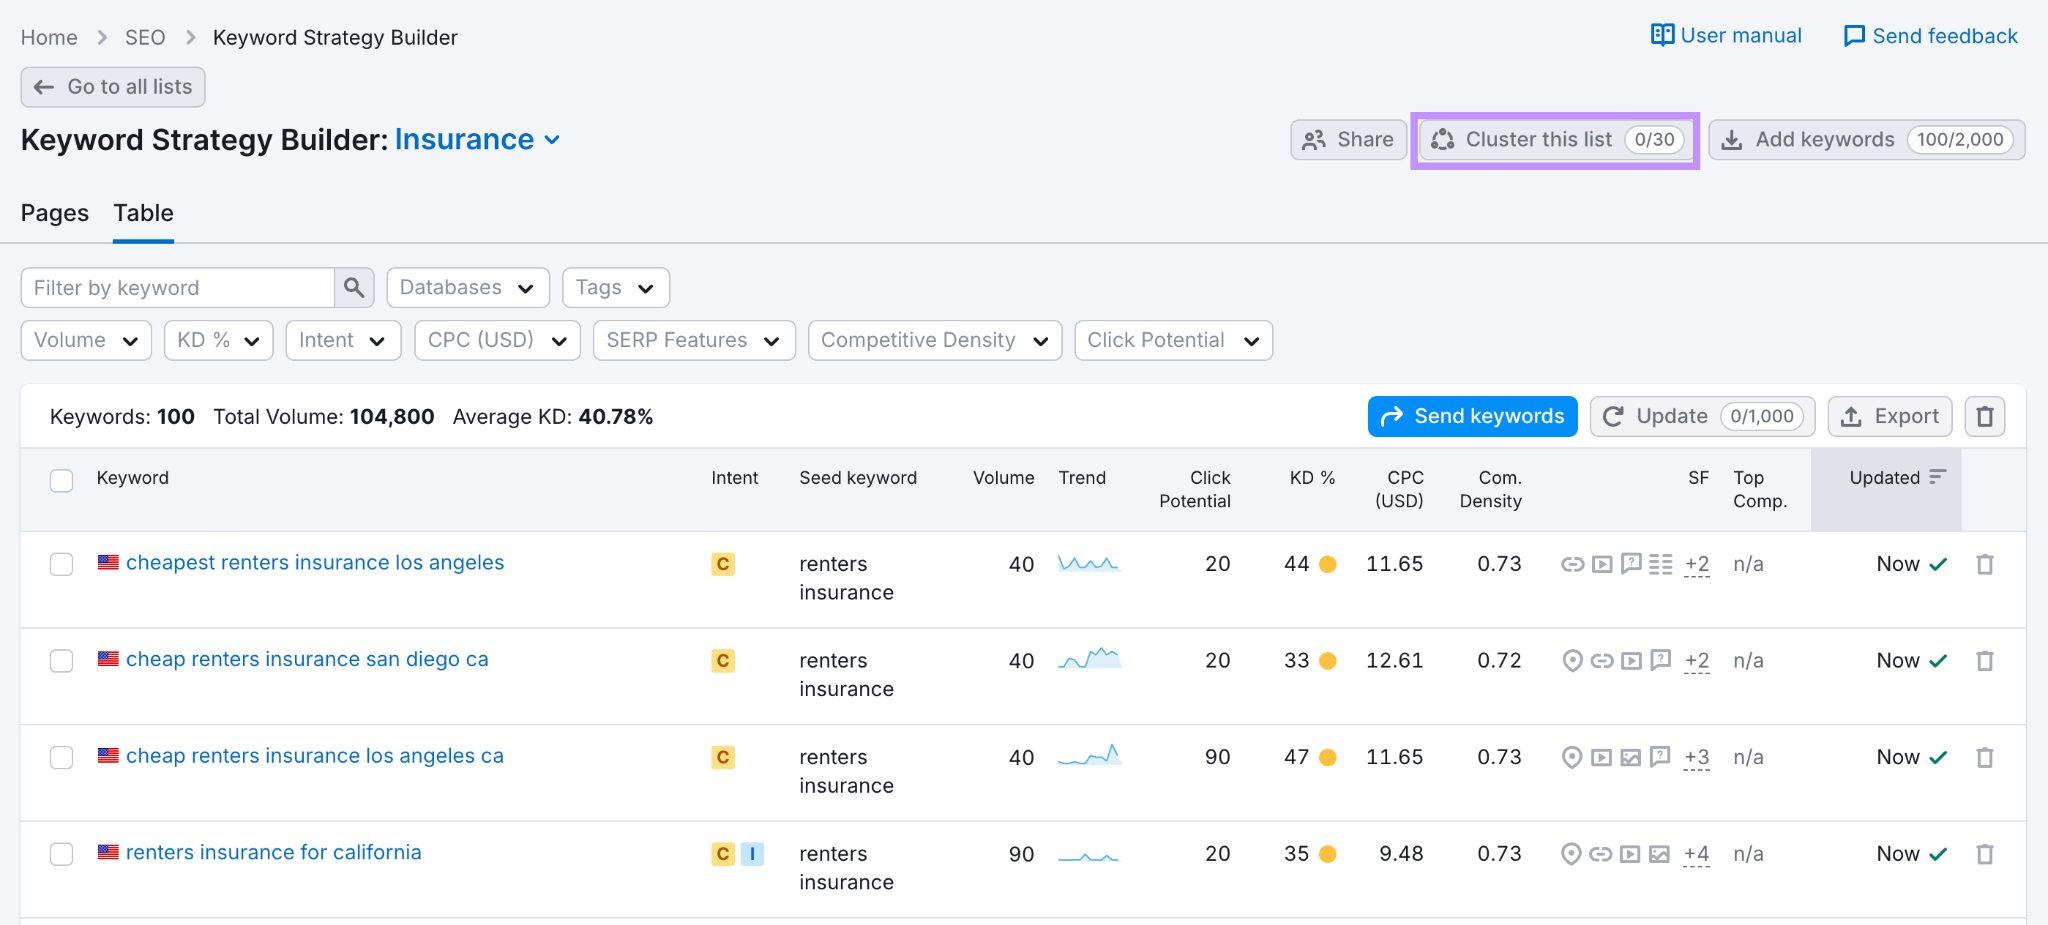Viewport: 2048px width, 925px height.
Task: Click the Filter by keyword input field
Action: 178,288
